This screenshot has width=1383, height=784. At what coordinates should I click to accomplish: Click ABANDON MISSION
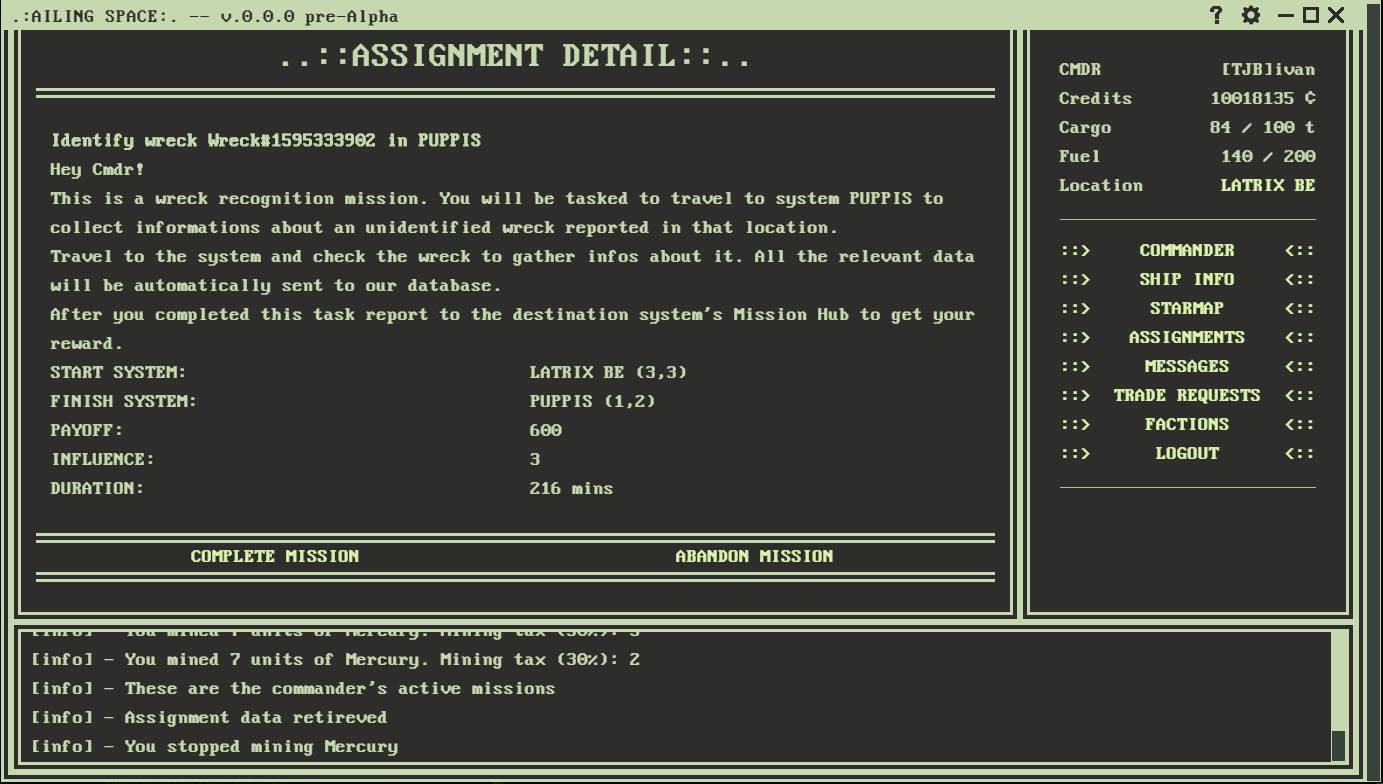pos(755,556)
